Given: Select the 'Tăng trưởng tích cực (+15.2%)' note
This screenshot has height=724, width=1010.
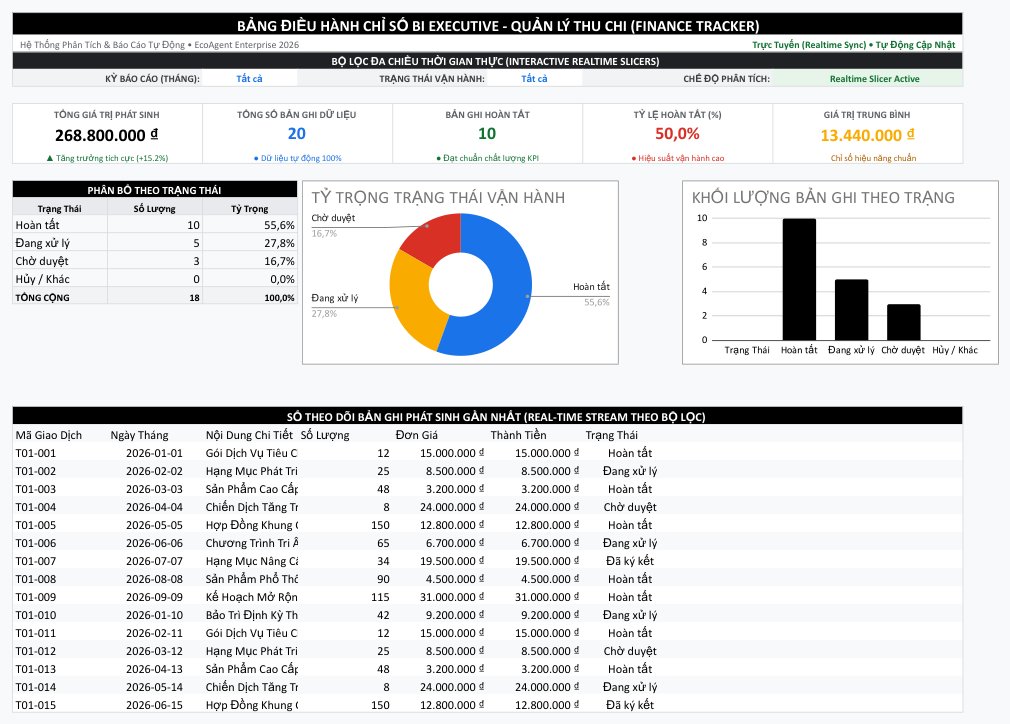Looking at the screenshot, I should click(107, 158).
